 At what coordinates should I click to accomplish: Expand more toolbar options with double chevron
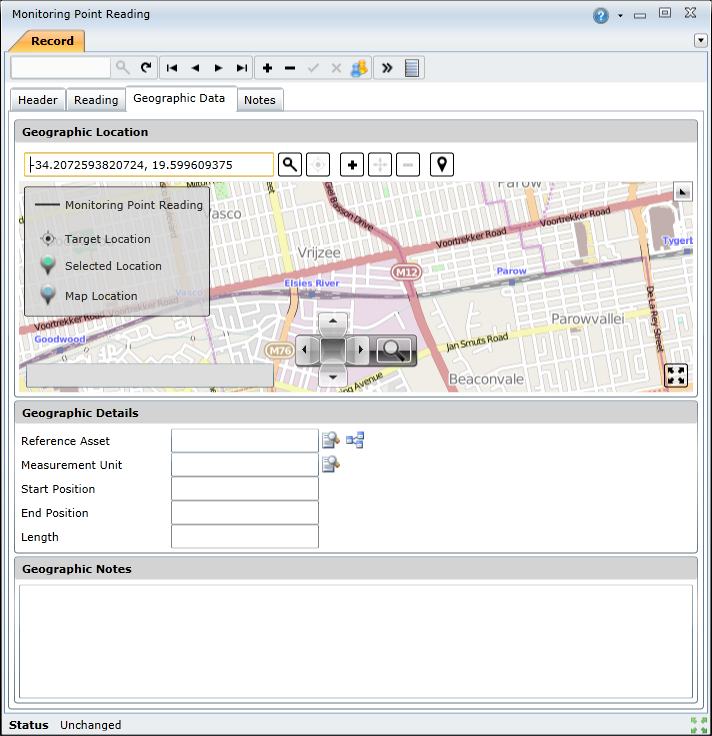pos(387,68)
